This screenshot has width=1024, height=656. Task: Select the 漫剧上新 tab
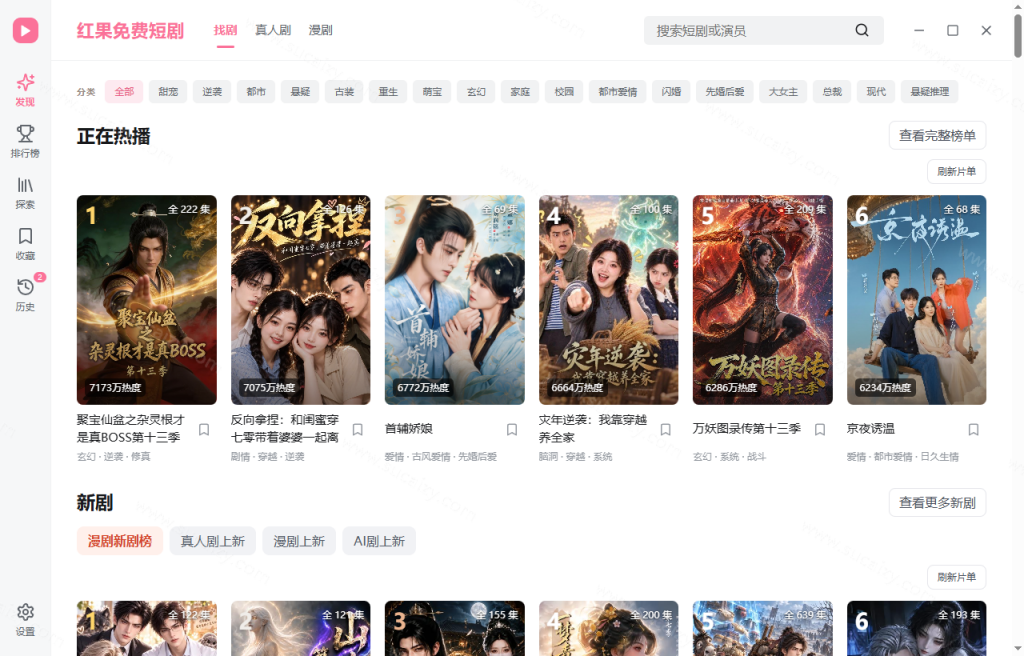pos(299,541)
